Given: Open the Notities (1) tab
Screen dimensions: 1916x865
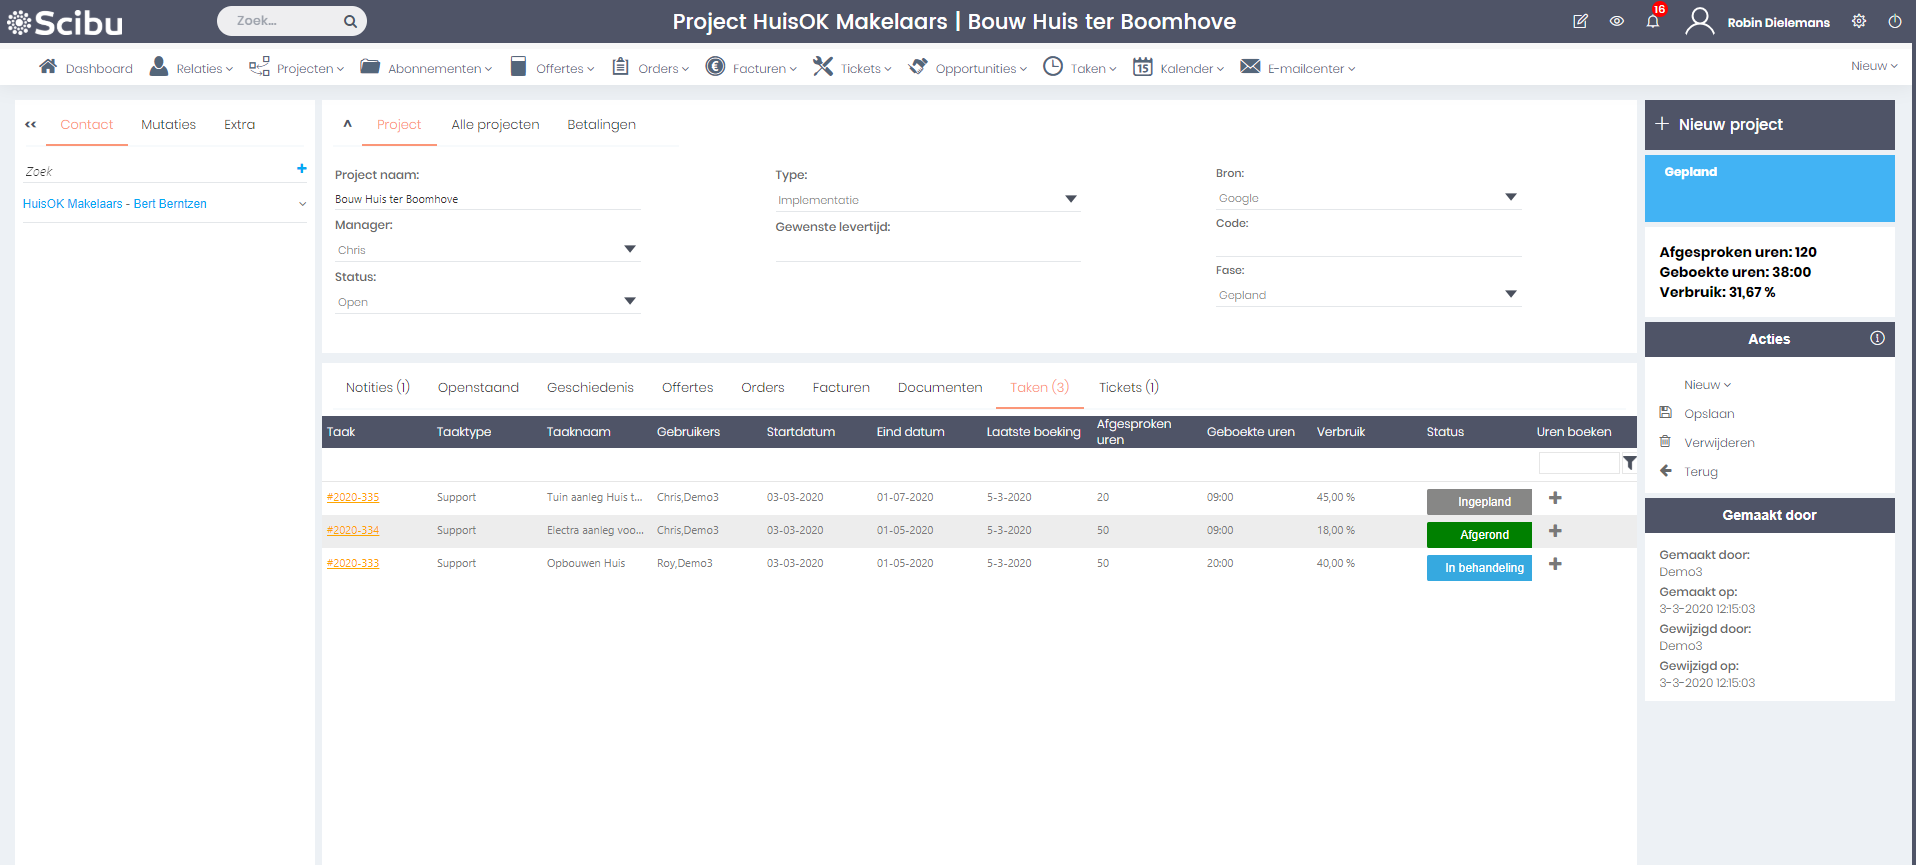Looking at the screenshot, I should point(378,388).
